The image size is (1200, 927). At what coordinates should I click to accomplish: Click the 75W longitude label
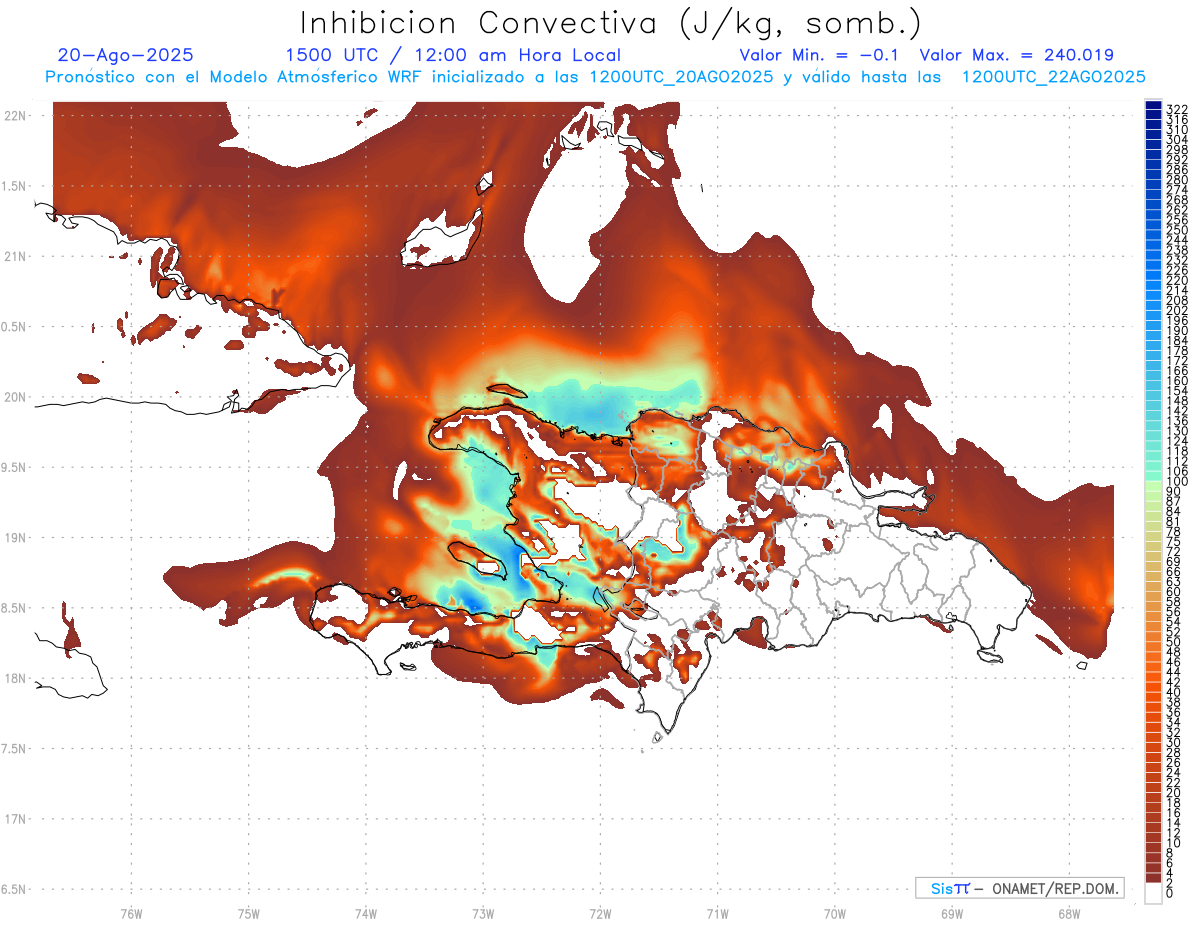pyautogui.click(x=249, y=913)
